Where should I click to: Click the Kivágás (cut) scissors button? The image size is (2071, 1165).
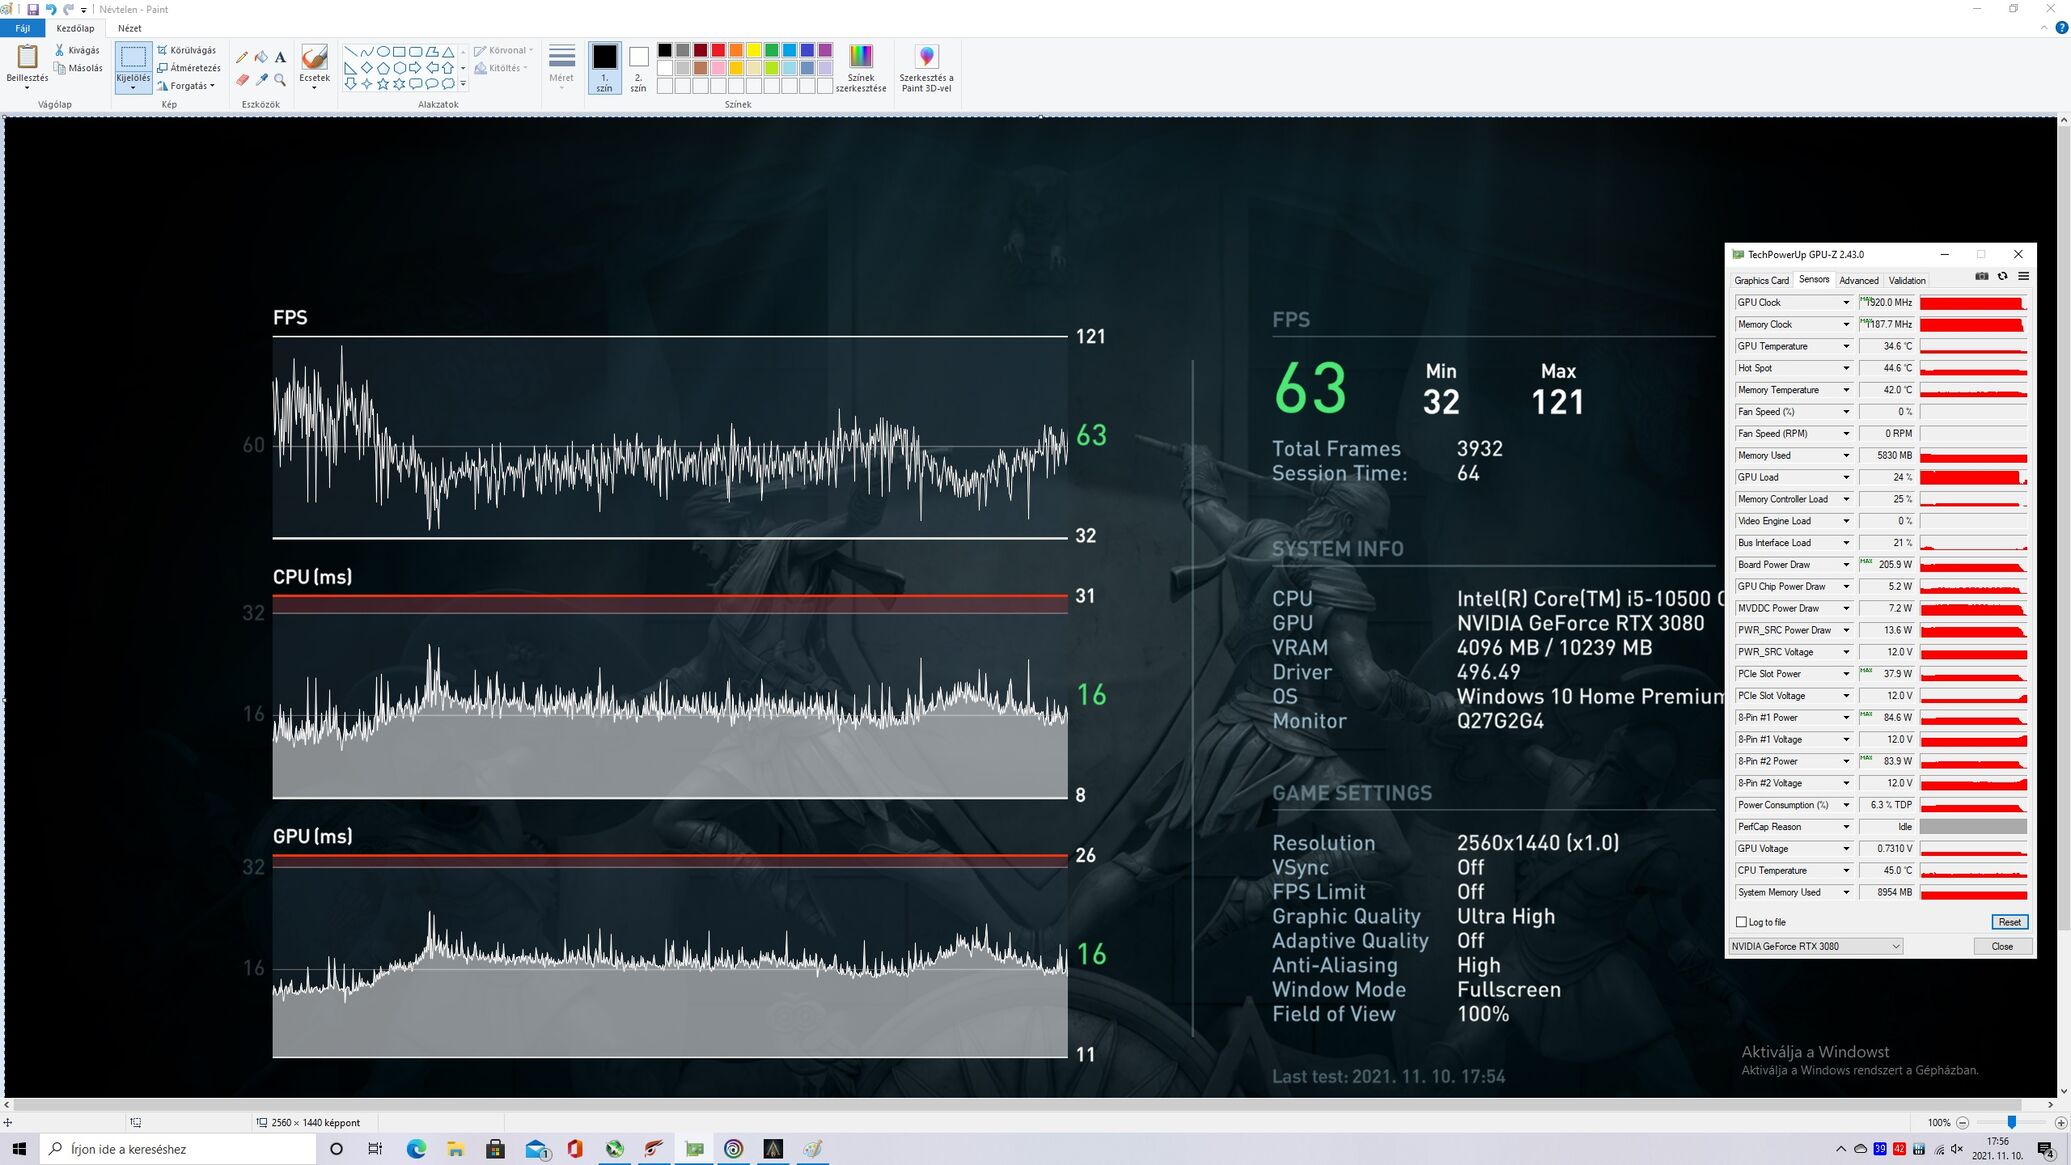(x=77, y=50)
